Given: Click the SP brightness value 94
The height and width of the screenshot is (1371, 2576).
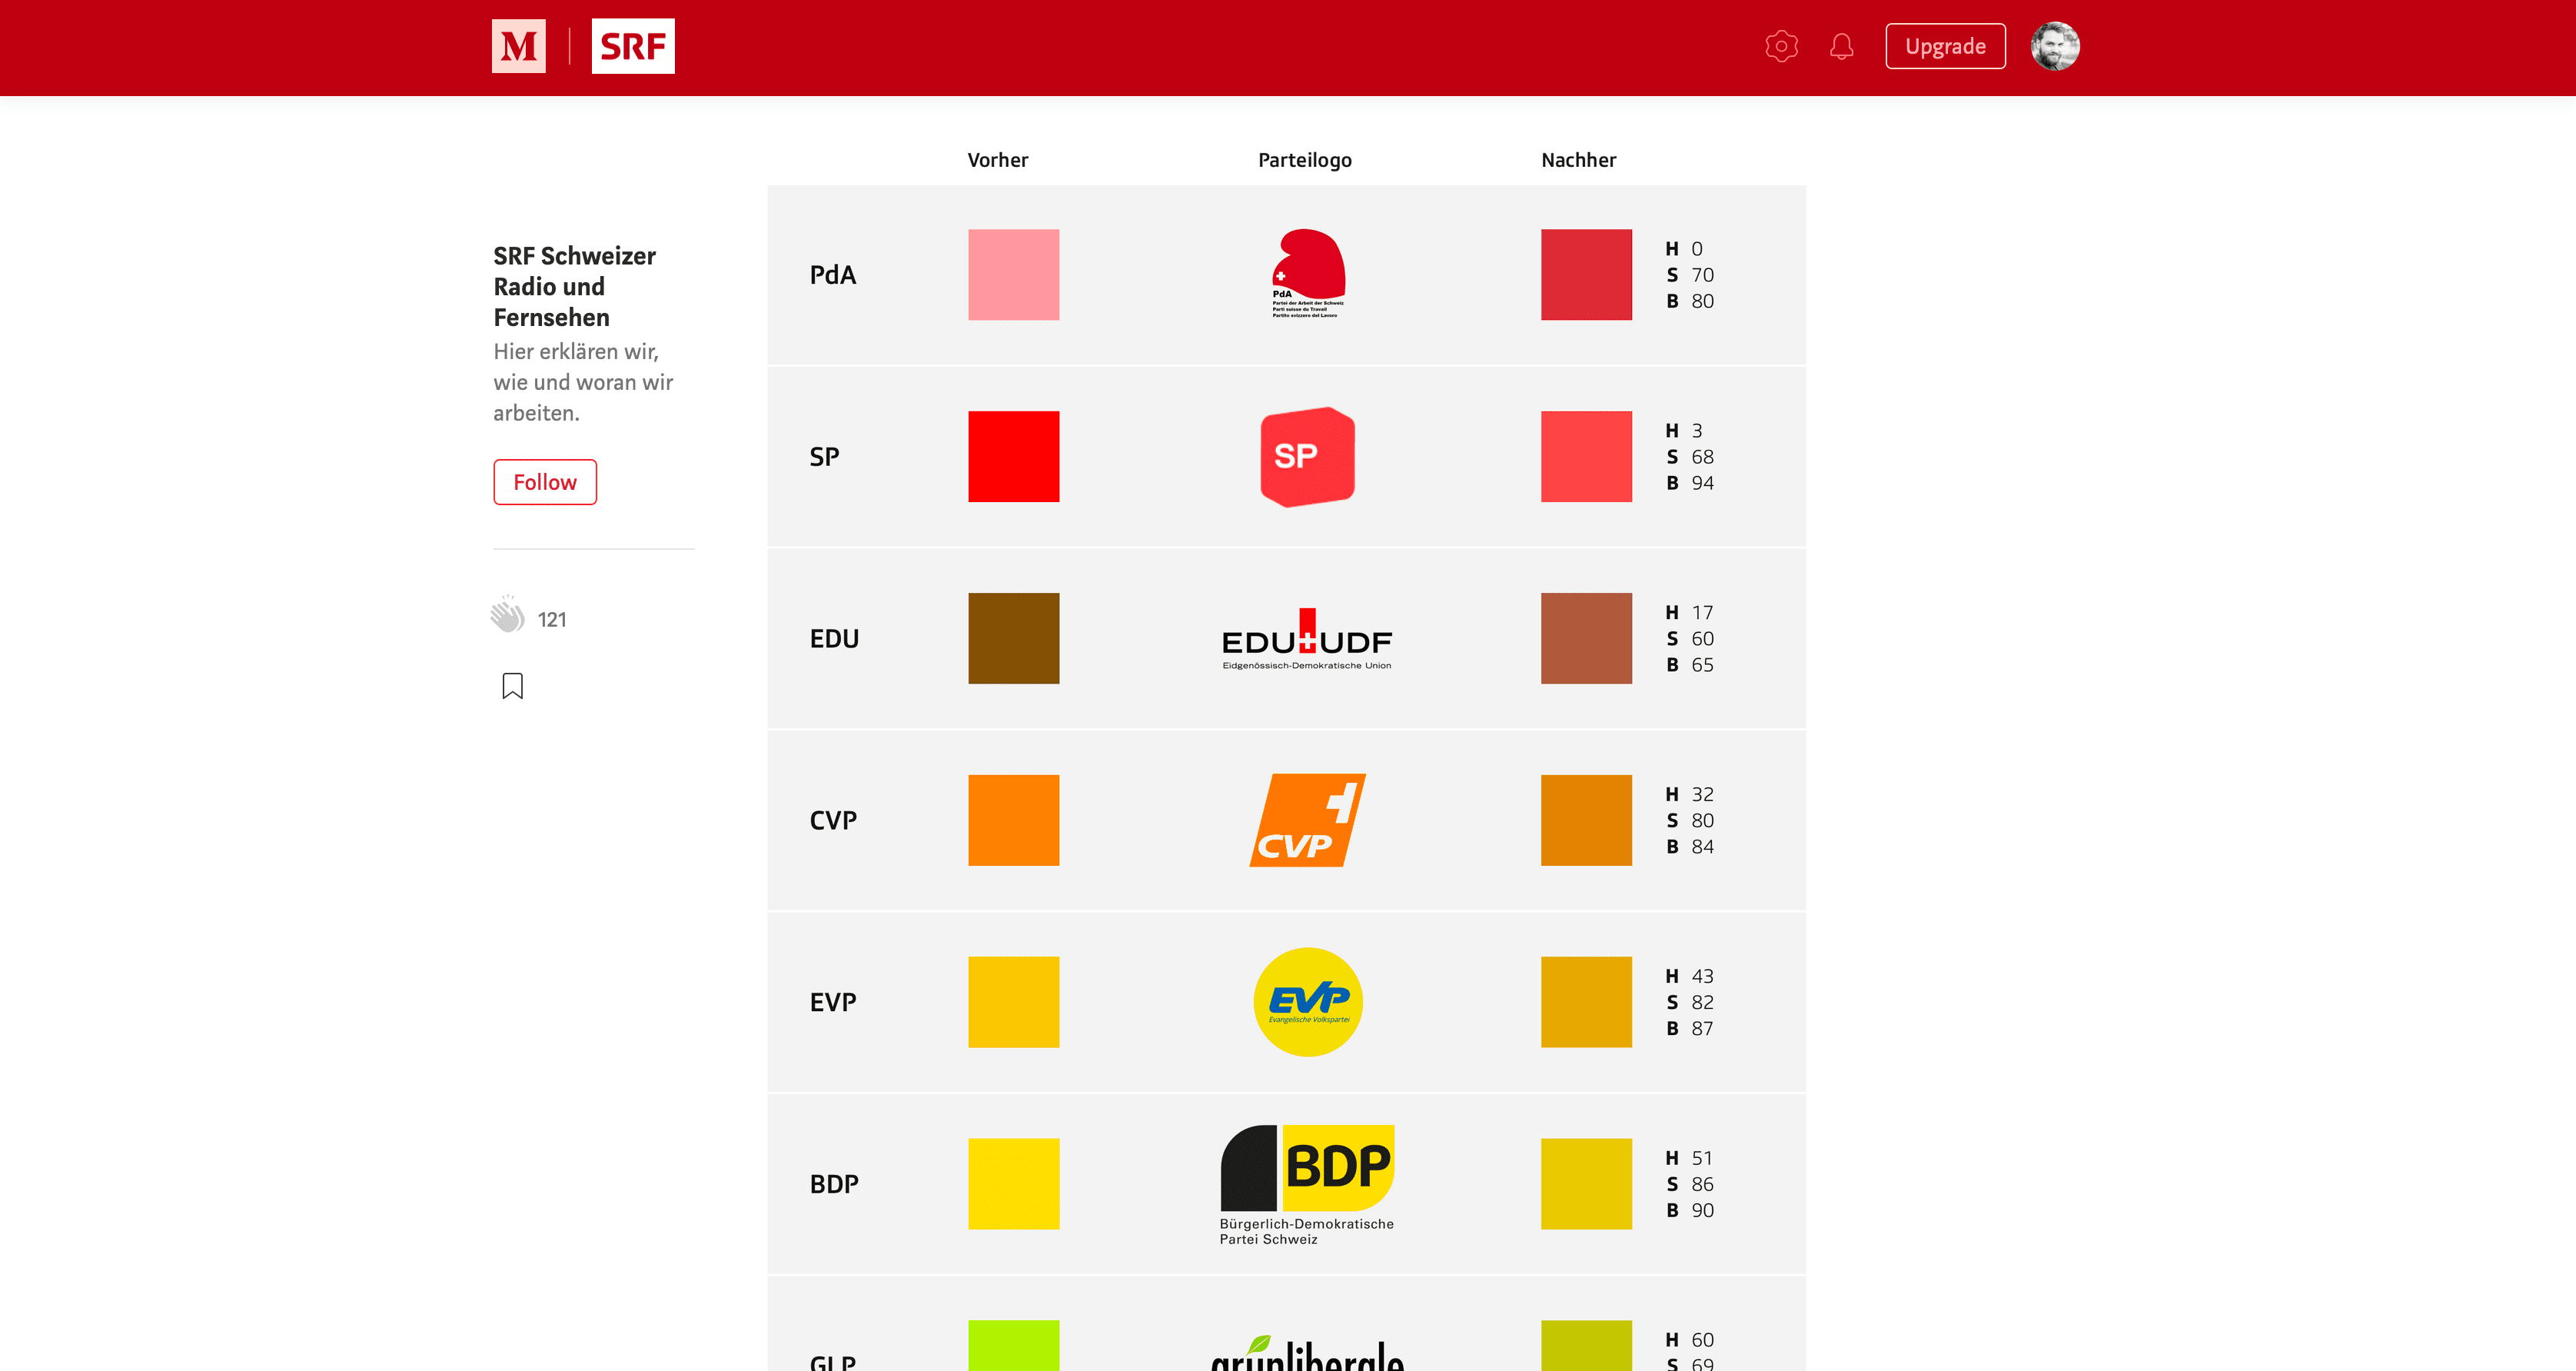Looking at the screenshot, I should [x=1702, y=482].
